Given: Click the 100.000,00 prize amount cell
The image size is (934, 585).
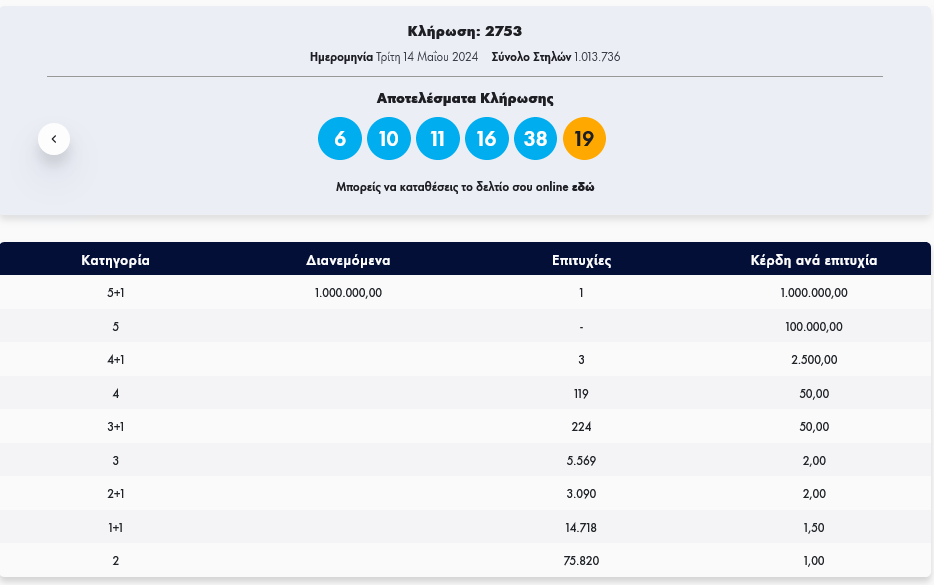Looking at the screenshot, I should (814, 327).
